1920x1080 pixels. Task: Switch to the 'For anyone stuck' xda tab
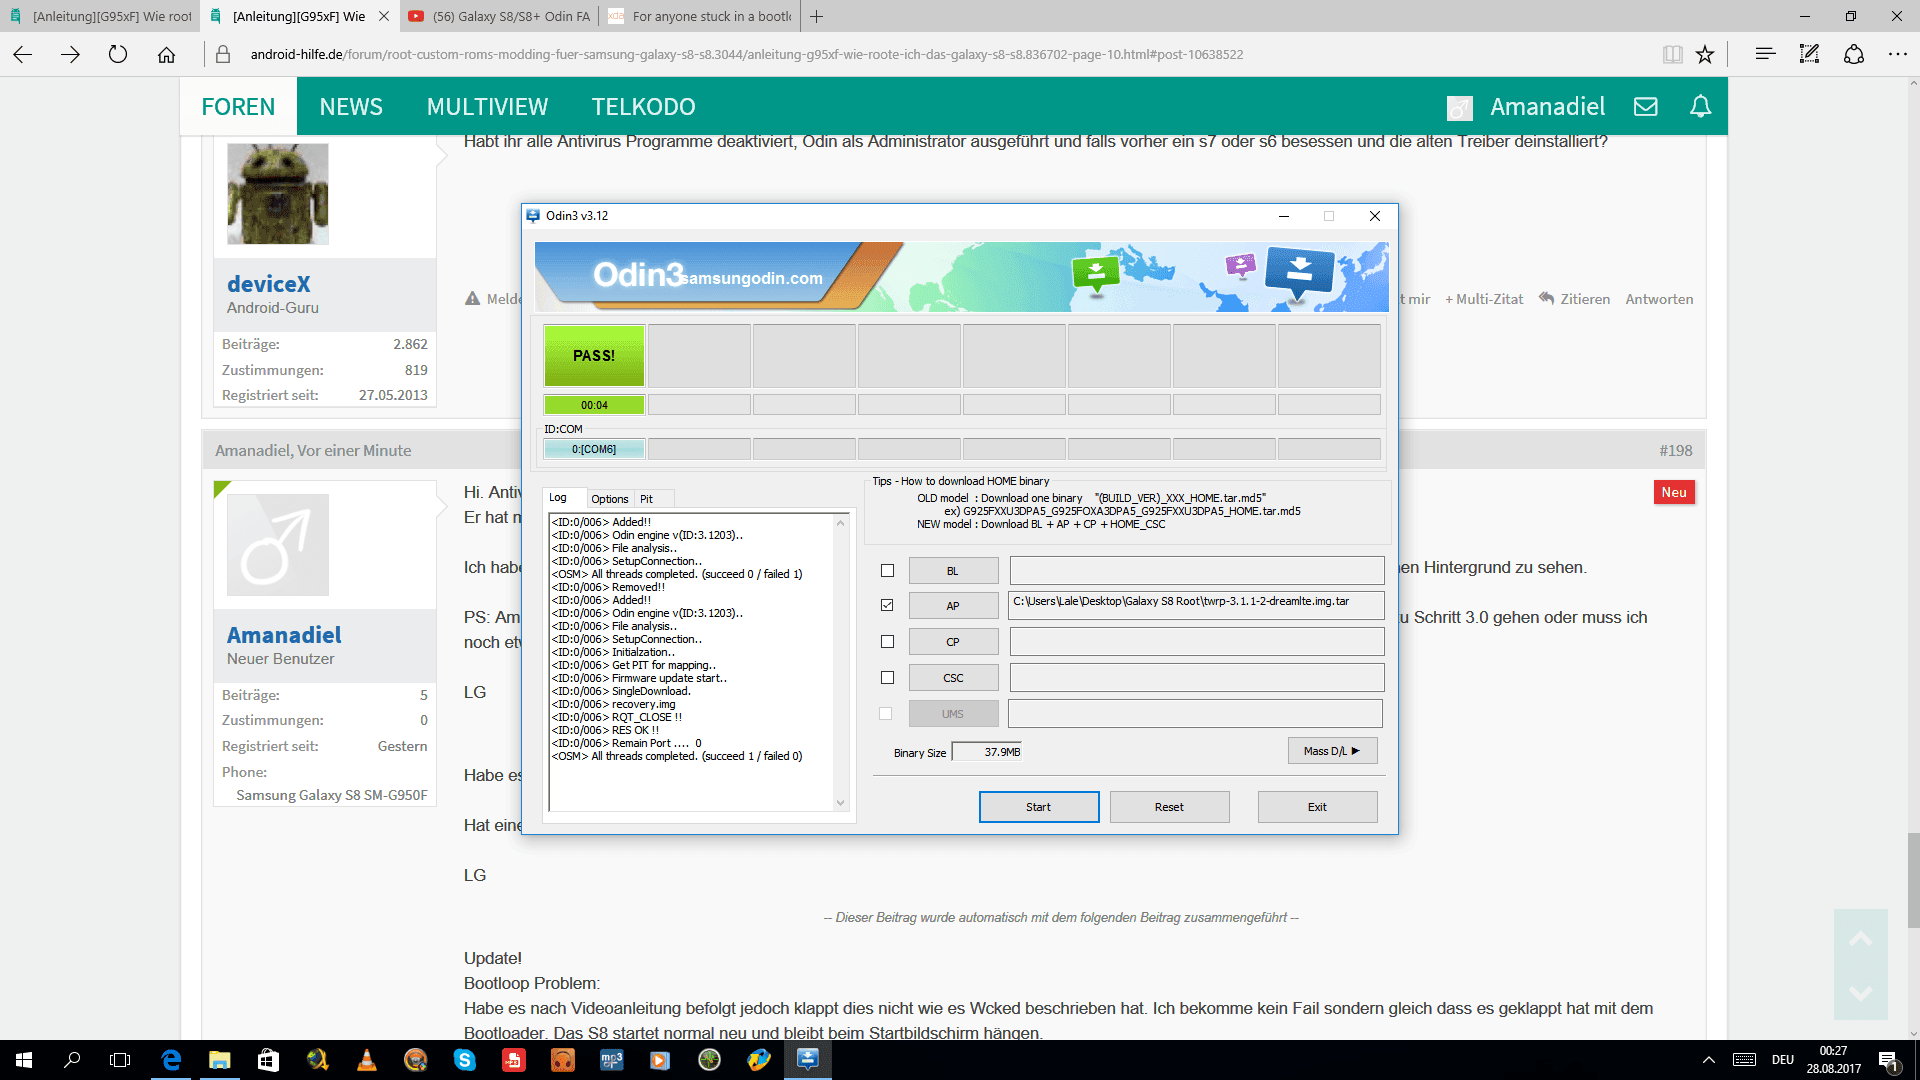pos(700,16)
